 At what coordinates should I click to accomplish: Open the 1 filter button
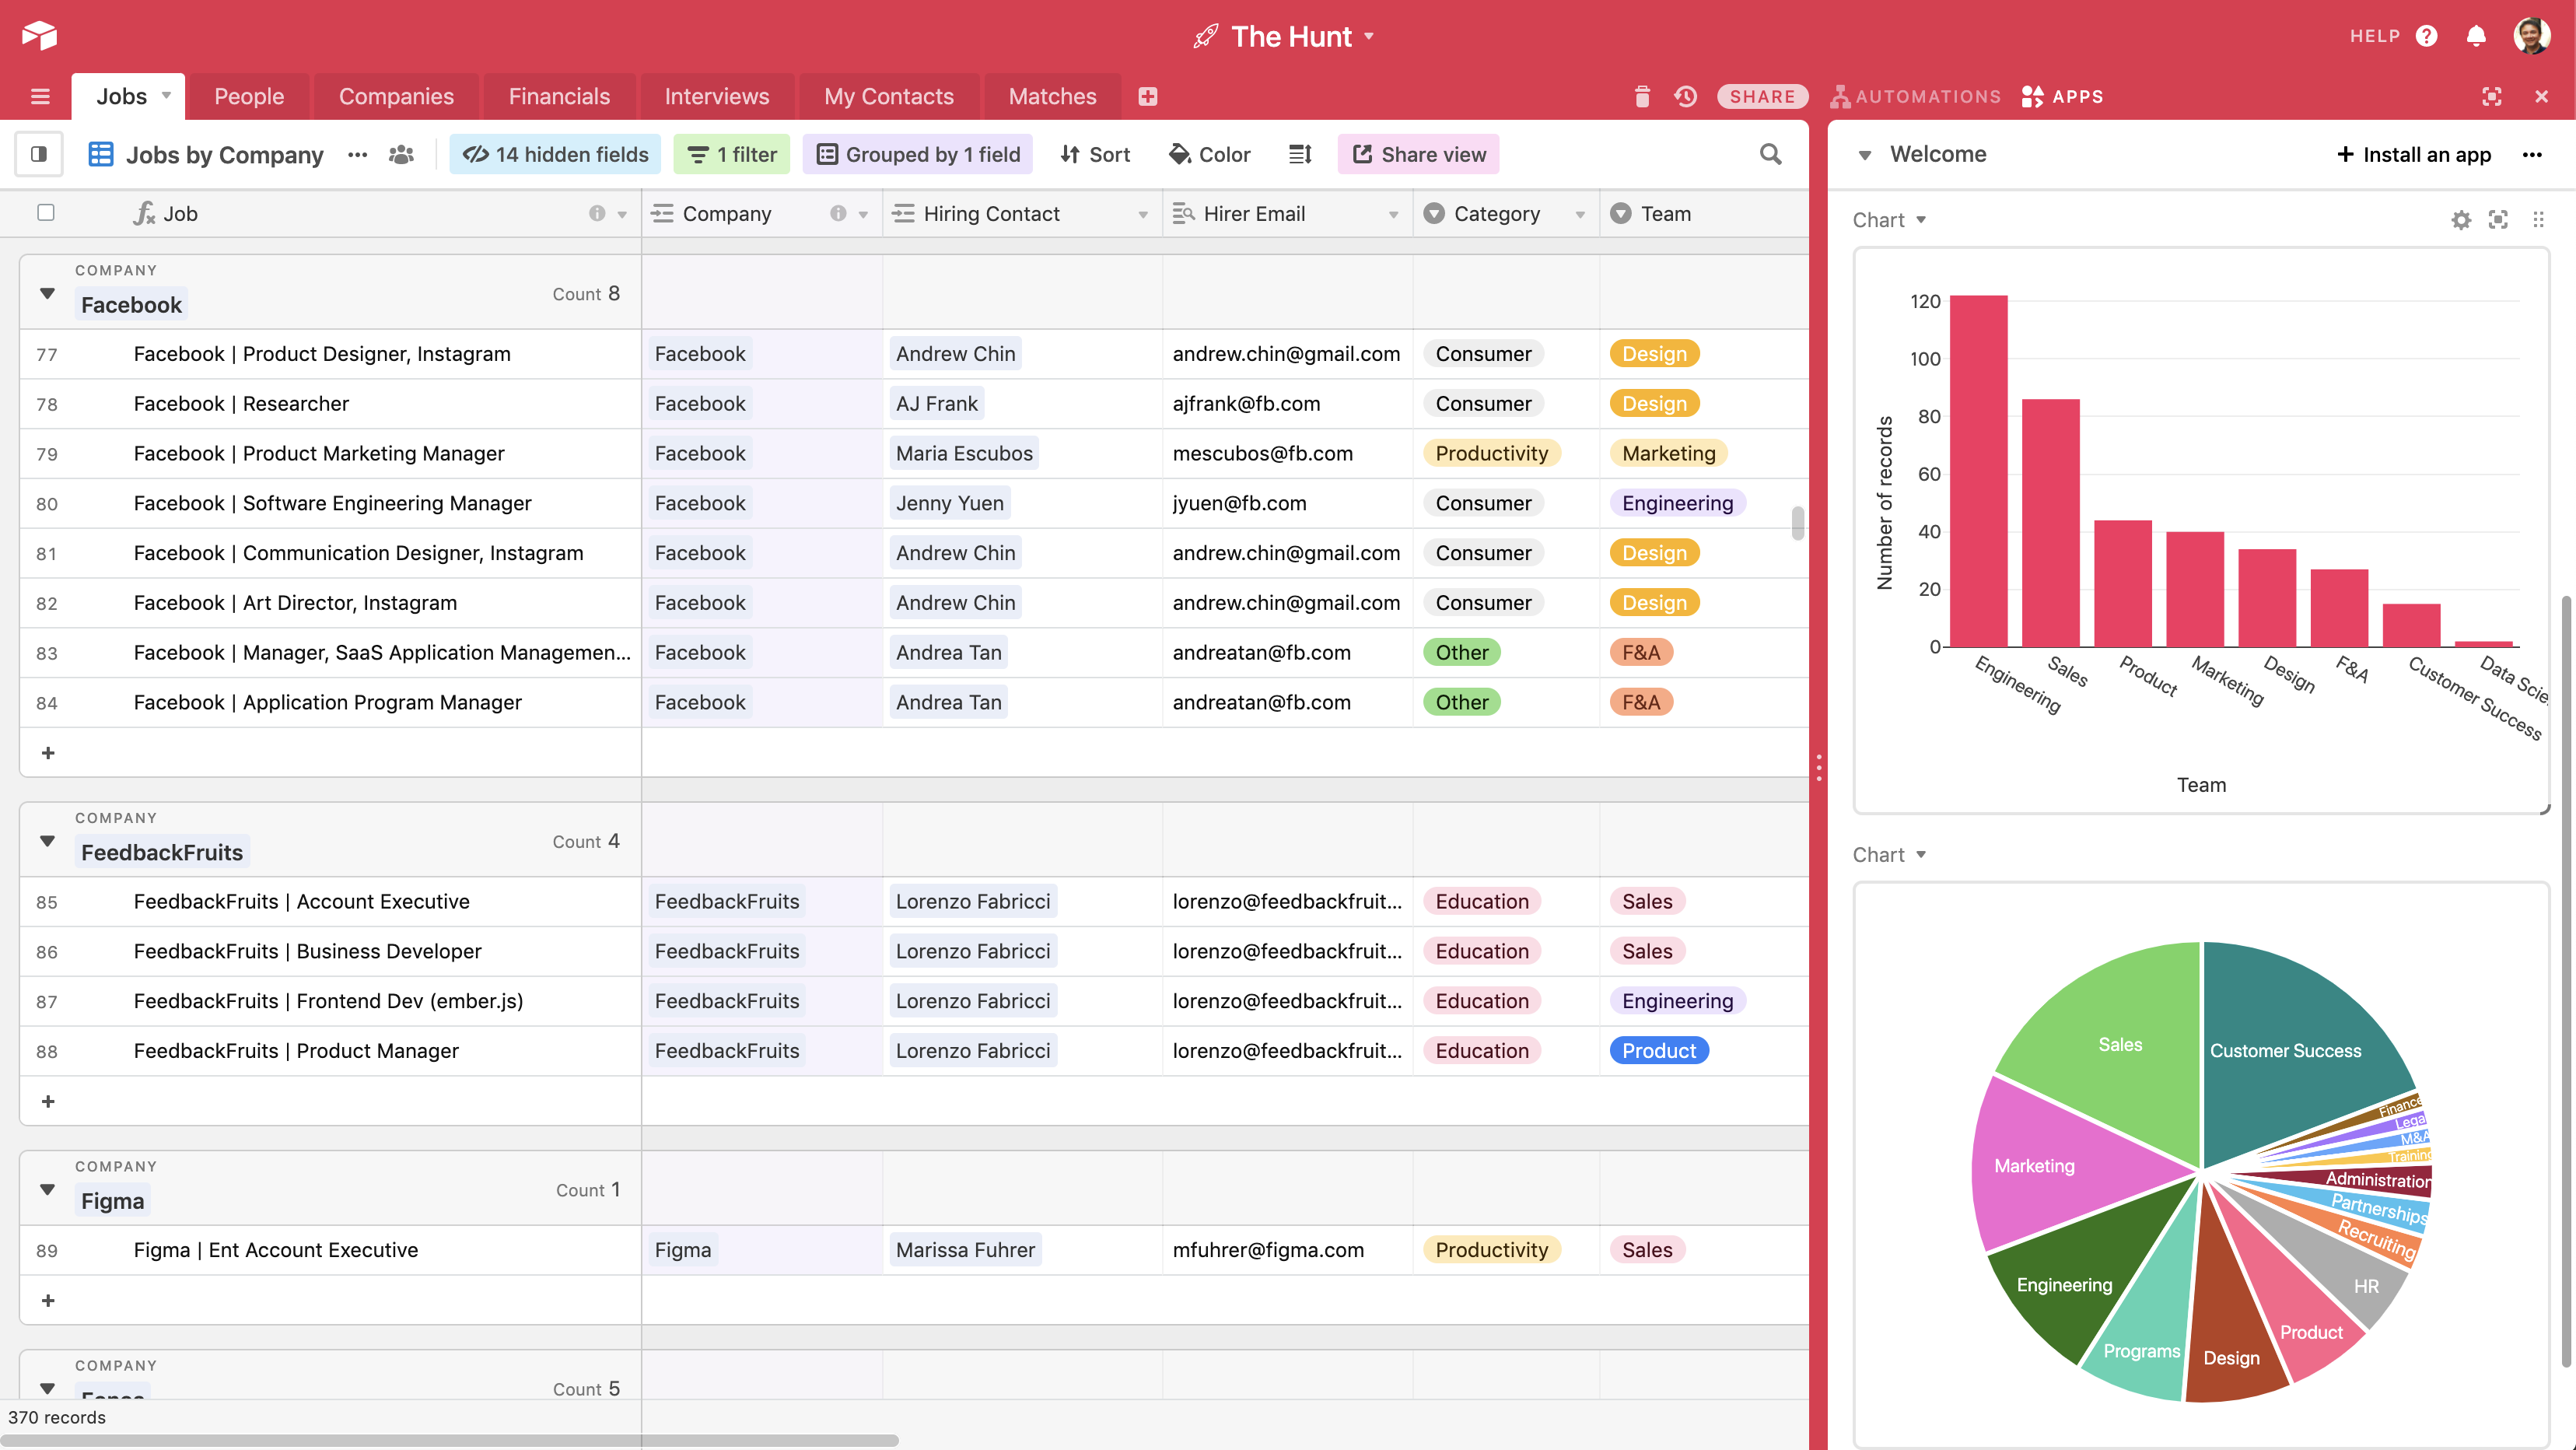[x=732, y=154]
